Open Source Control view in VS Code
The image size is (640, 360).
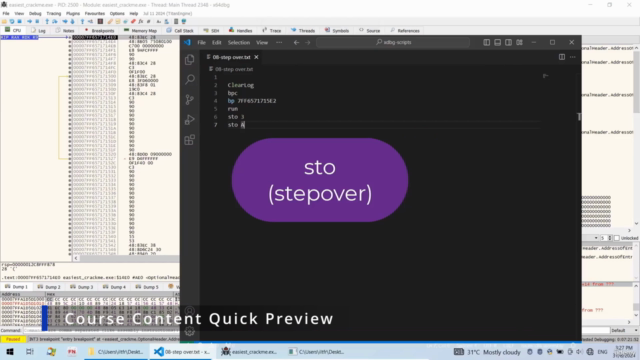[x=189, y=100]
